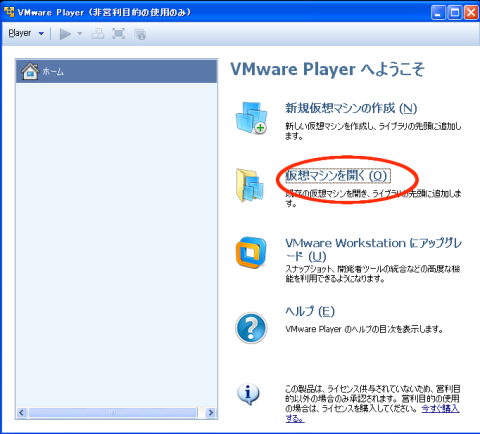Click the ヘルプ (E) link
The width and height of the screenshot is (480, 434).
[x=310, y=311]
